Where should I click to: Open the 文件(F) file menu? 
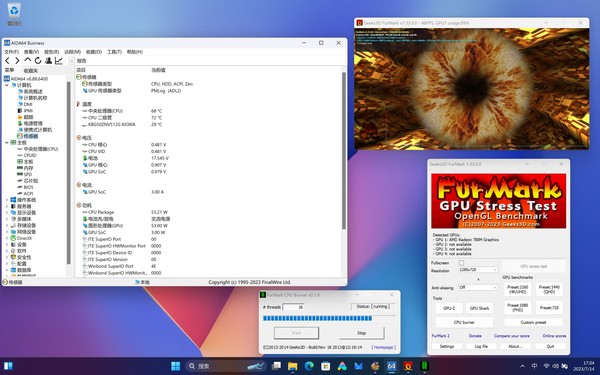coord(11,52)
